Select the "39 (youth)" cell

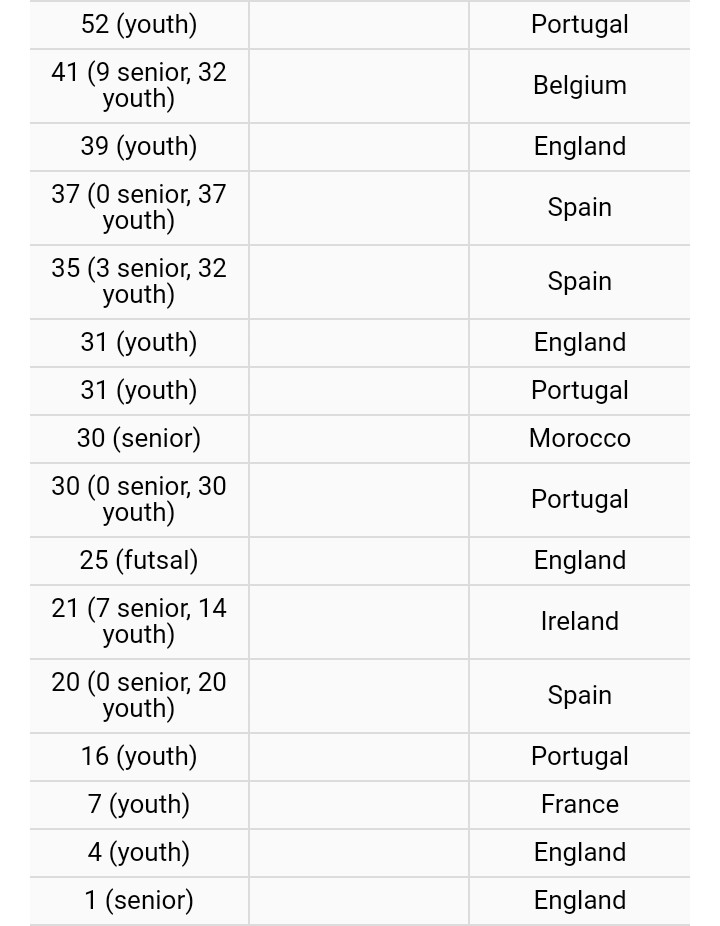[x=139, y=146]
